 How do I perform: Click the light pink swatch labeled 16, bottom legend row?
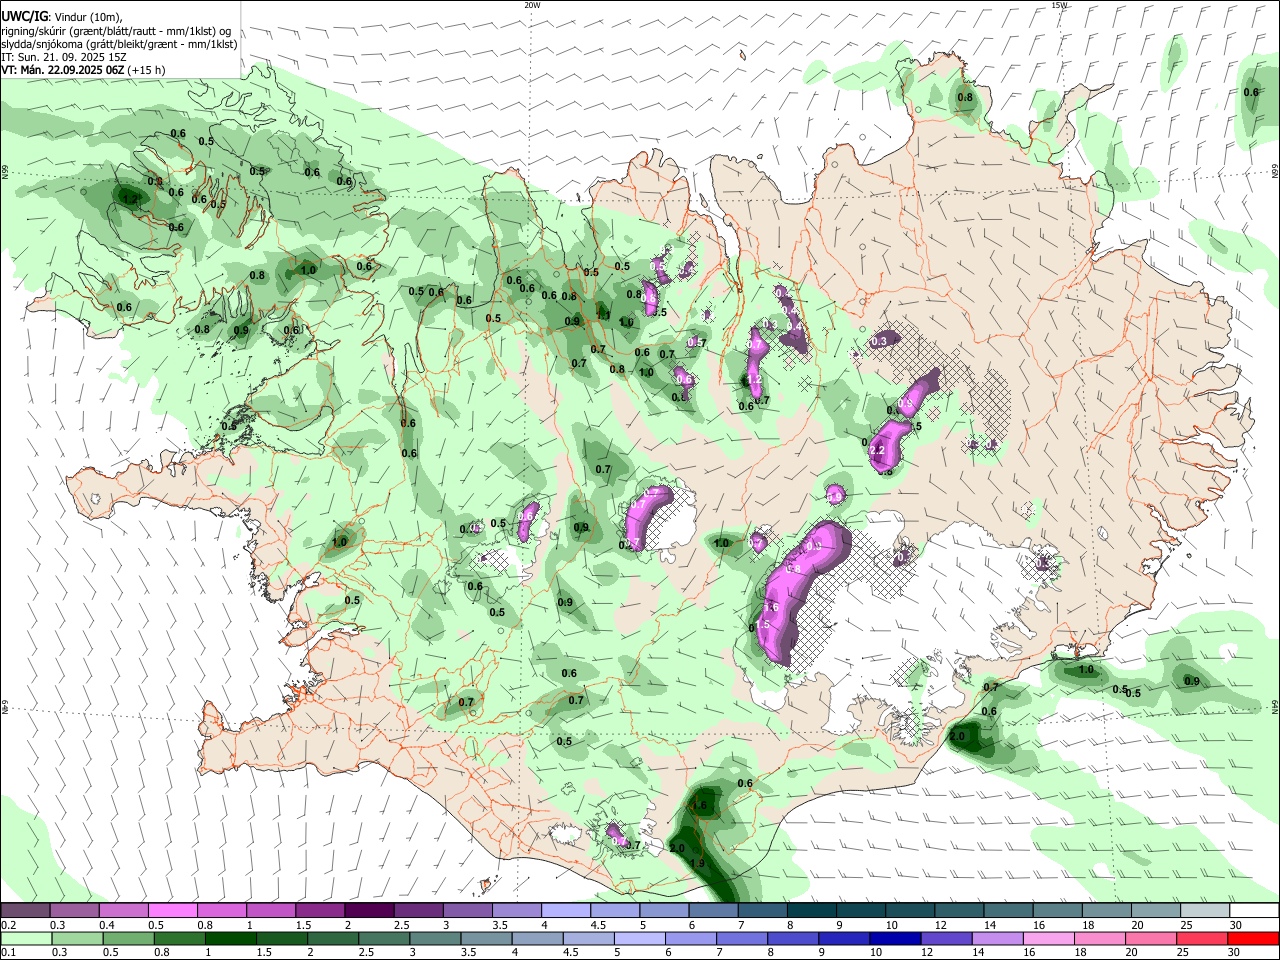pyautogui.click(x=1048, y=938)
